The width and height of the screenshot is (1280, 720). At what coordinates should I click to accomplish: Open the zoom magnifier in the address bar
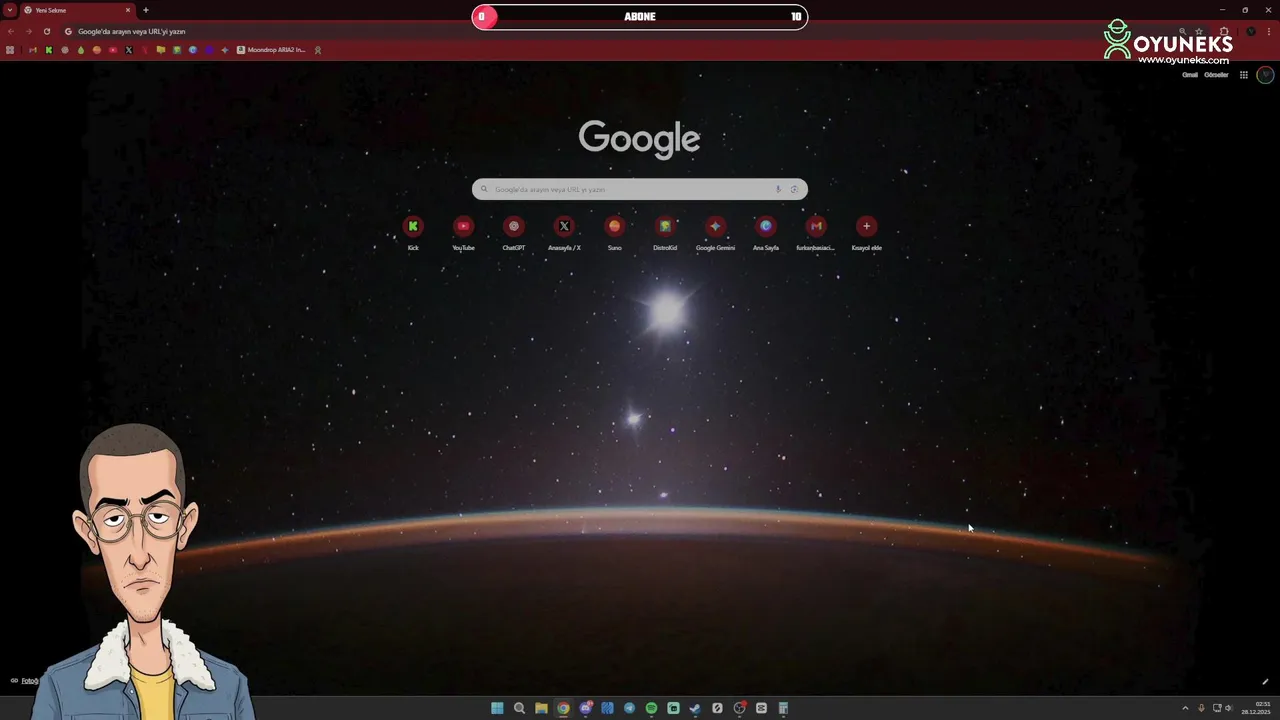point(1183,31)
